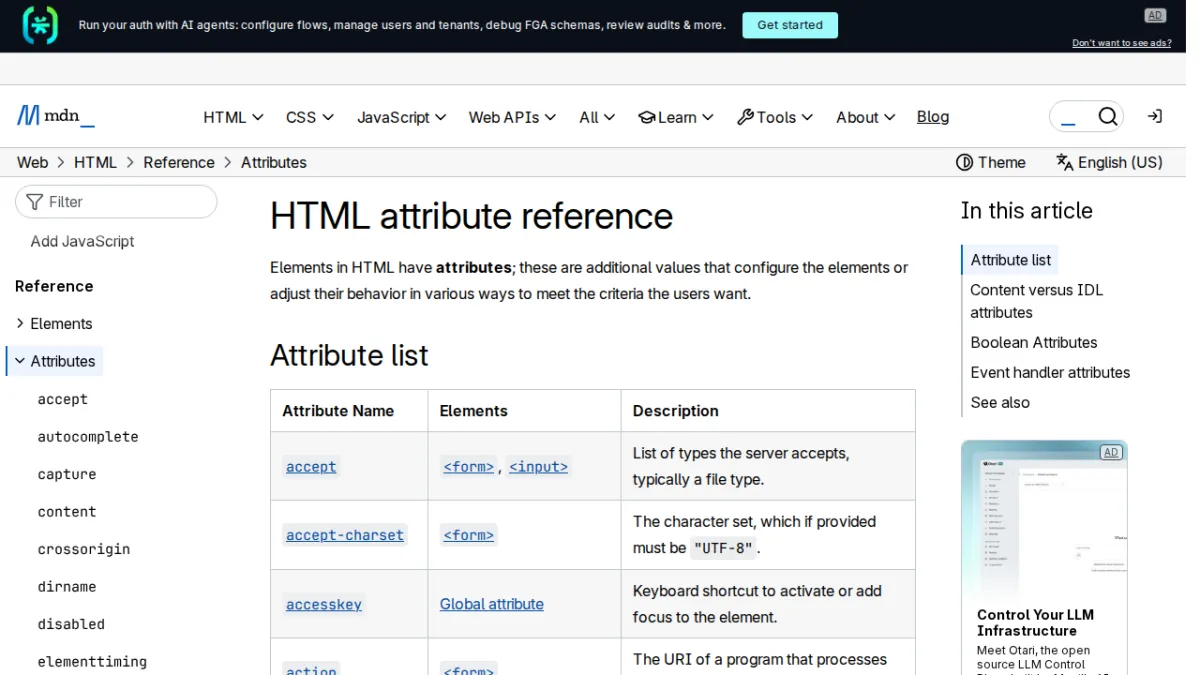Expand the Tools navigation menu
This screenshot has height=675, width=1200.
coord(775,117)
